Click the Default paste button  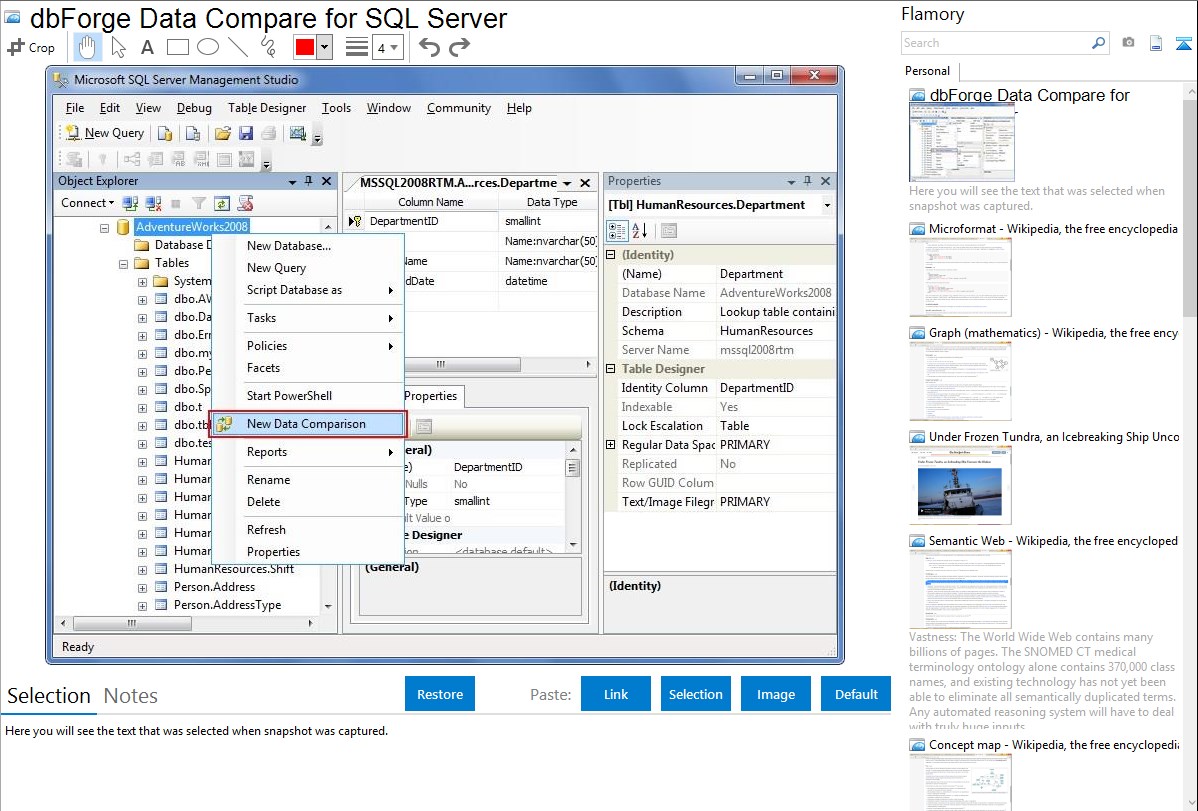point(856,694)
